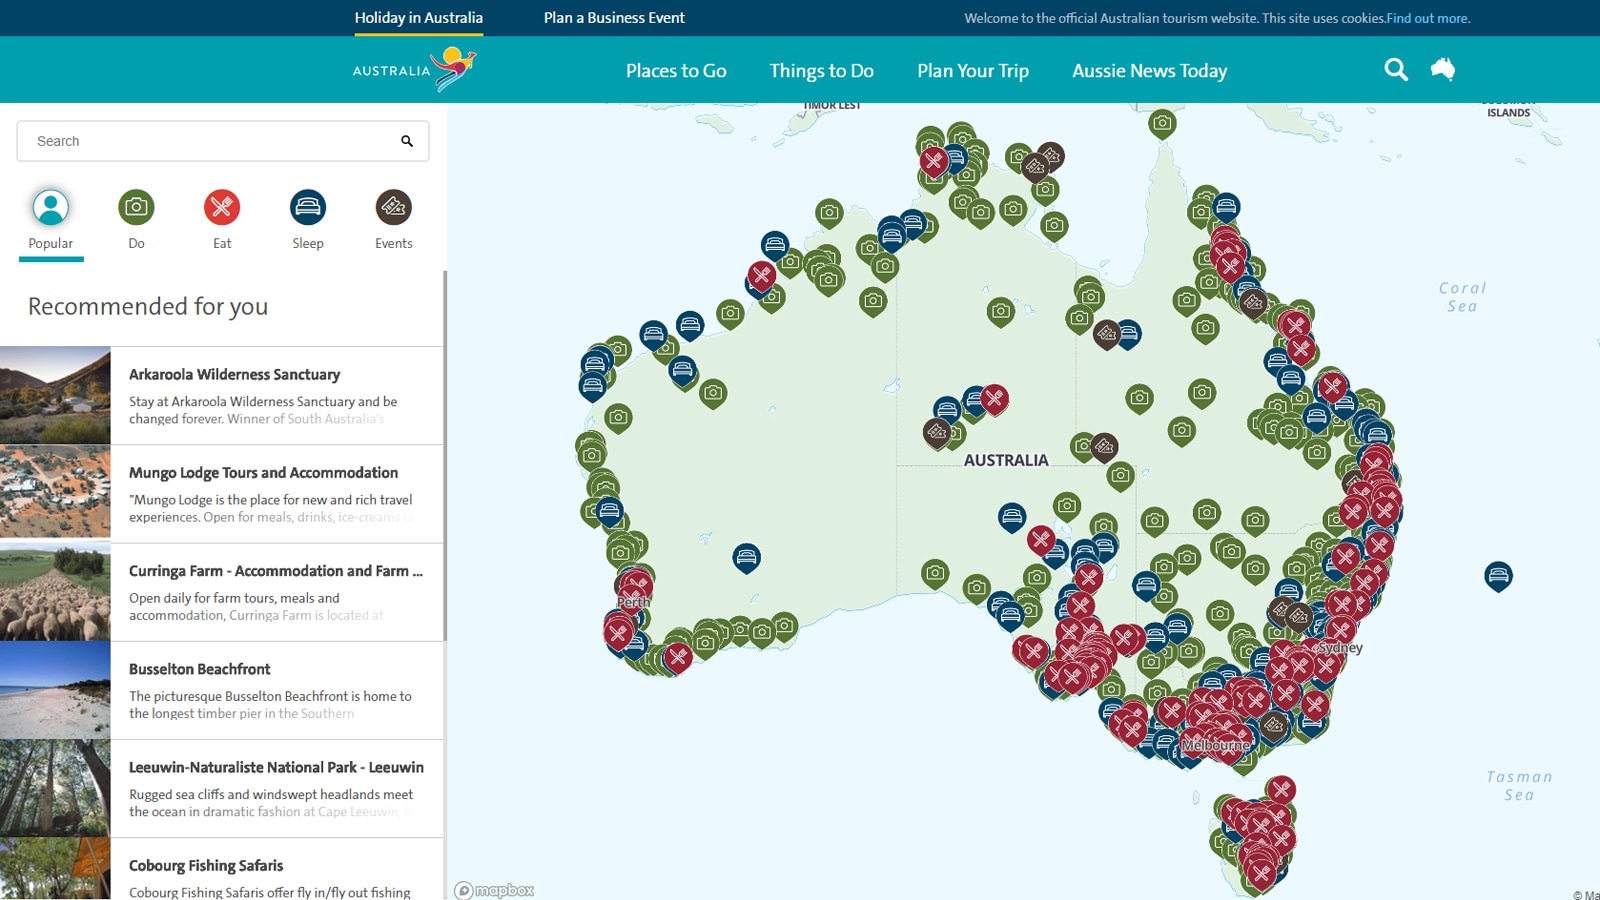1600x900 pixels.
Task: Click the search magnifier in the header
Action: pyautogui.click(x=1395, y=69)
